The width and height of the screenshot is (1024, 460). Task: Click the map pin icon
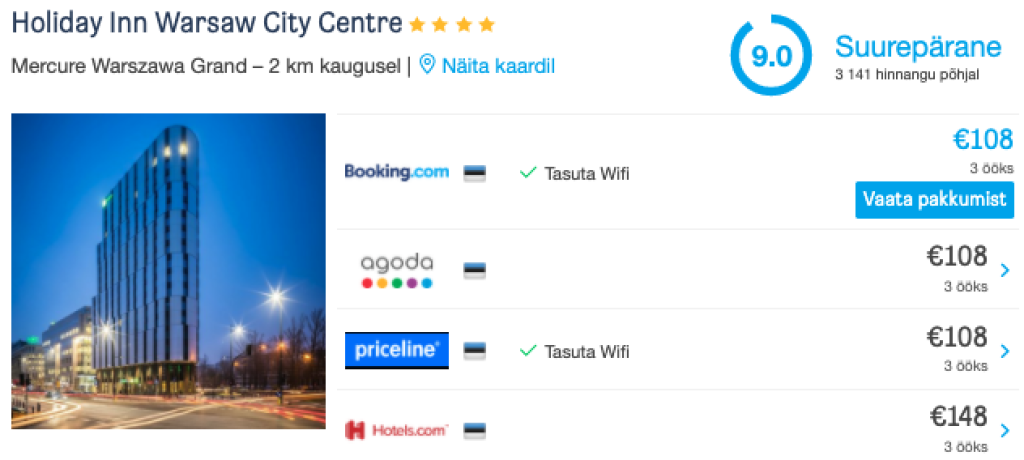pyautogui.click(x=427, y=66)
